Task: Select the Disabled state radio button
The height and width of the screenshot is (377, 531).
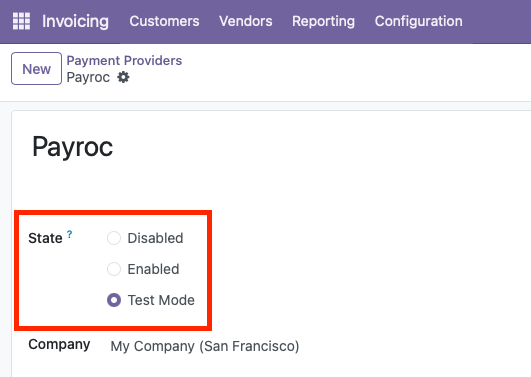Action: [x=114, y=238]
